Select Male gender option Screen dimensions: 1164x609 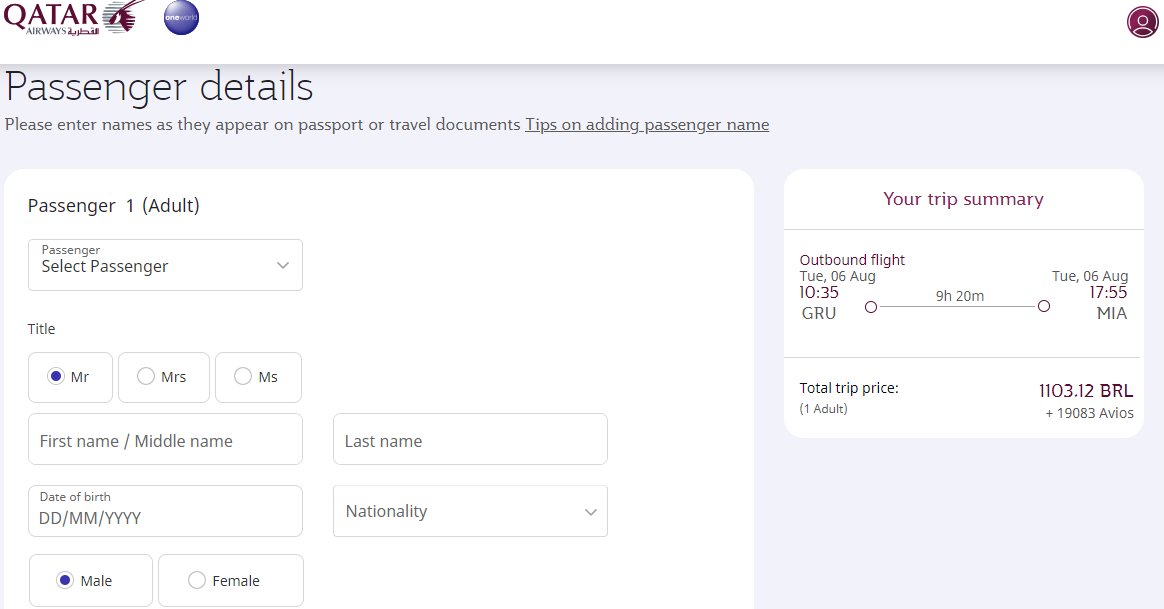coord(91,580)
